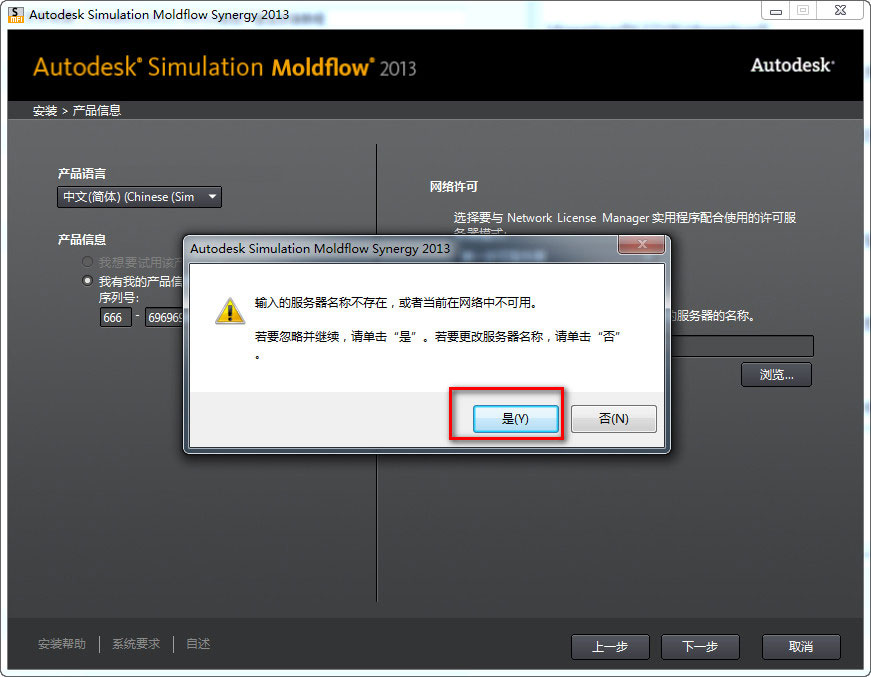Click the 上一步 back button
Screen dimensions: 871x677
[610, 646]
